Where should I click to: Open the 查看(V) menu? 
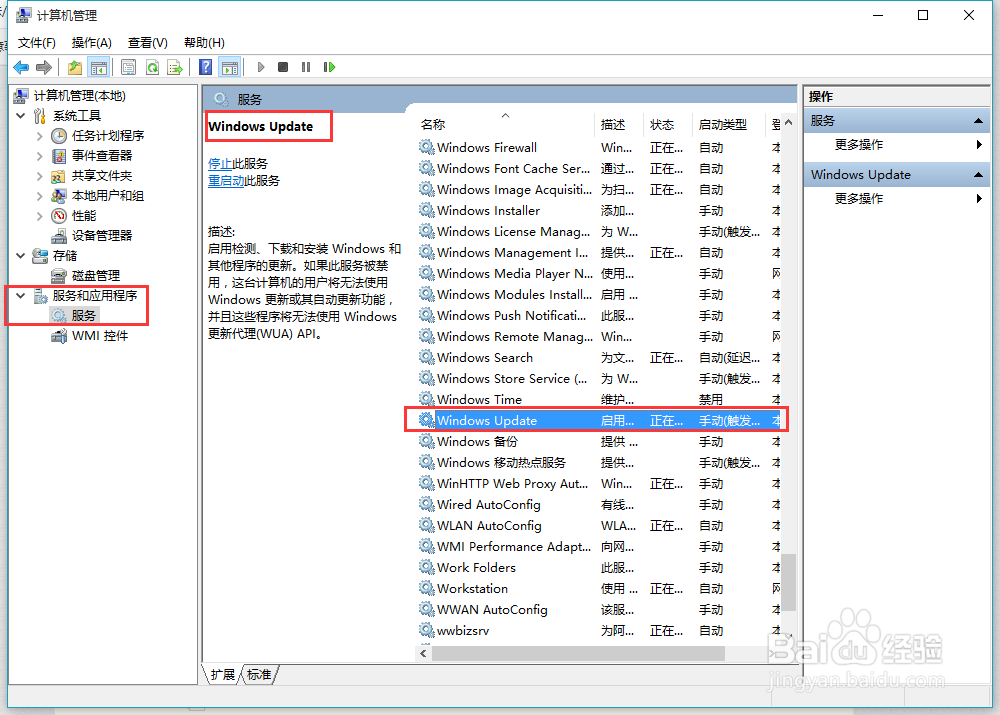pos(147,43)
